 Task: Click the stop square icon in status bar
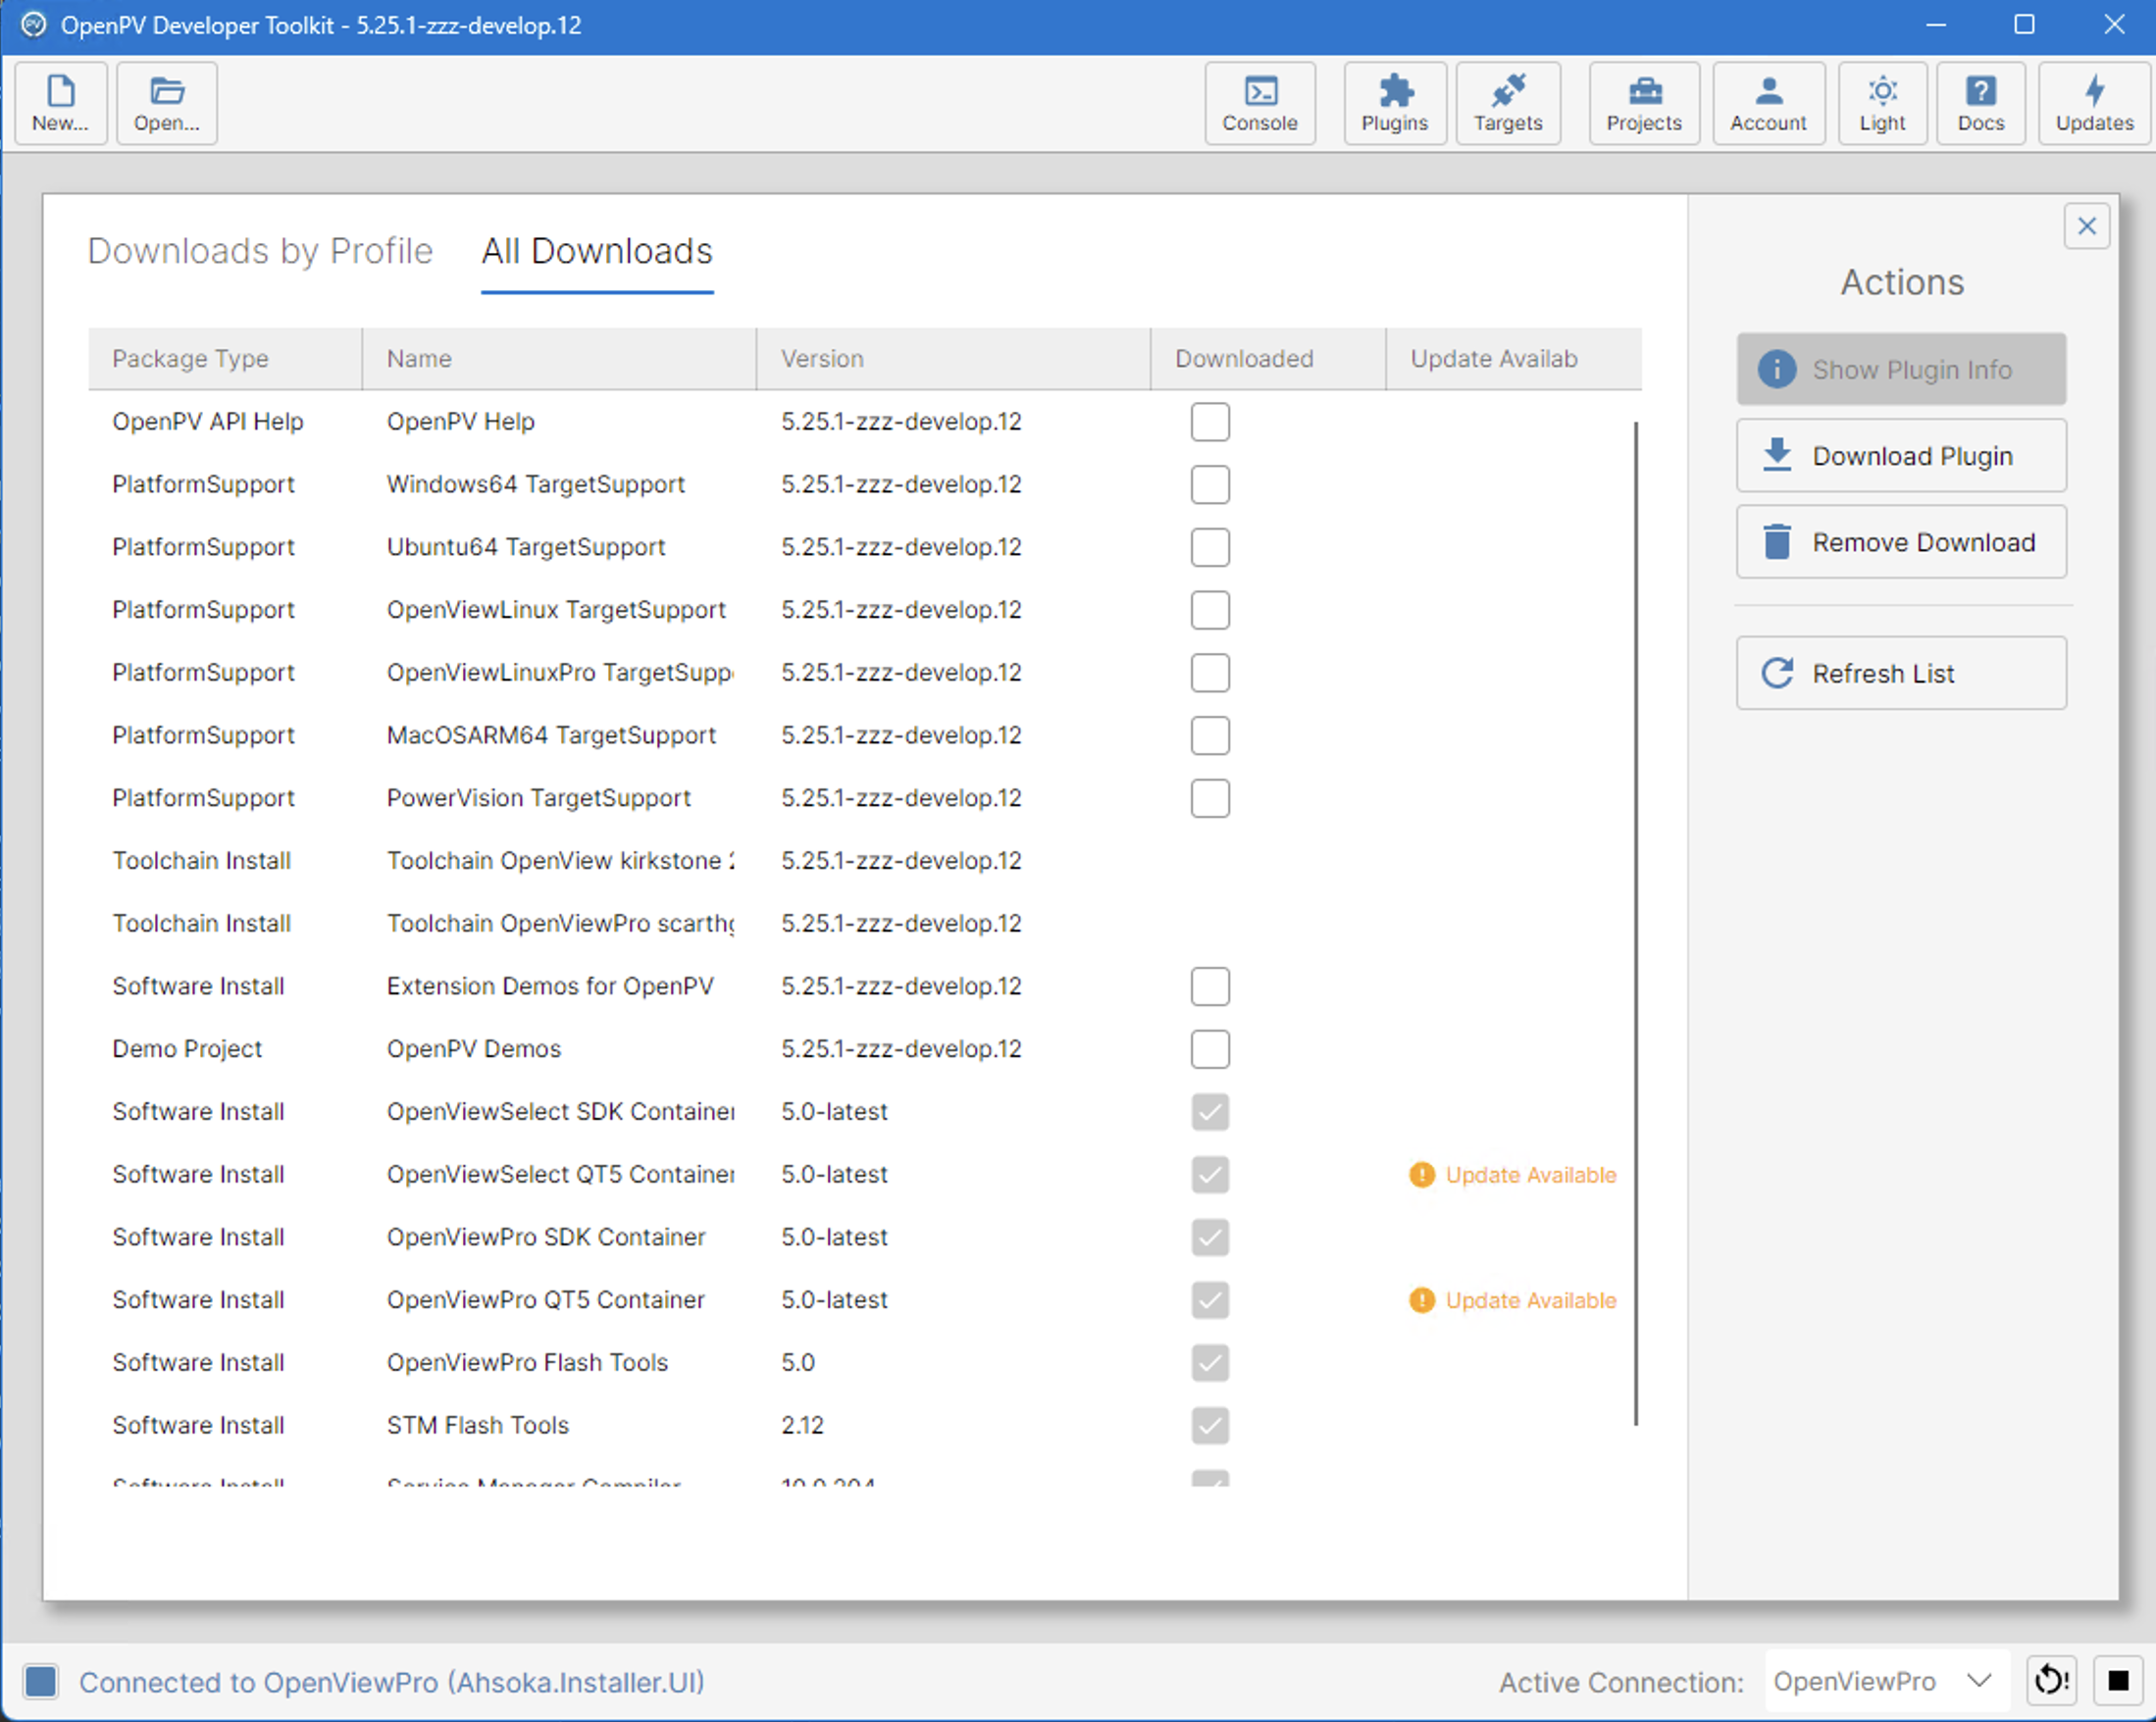click(2118, 1680)
